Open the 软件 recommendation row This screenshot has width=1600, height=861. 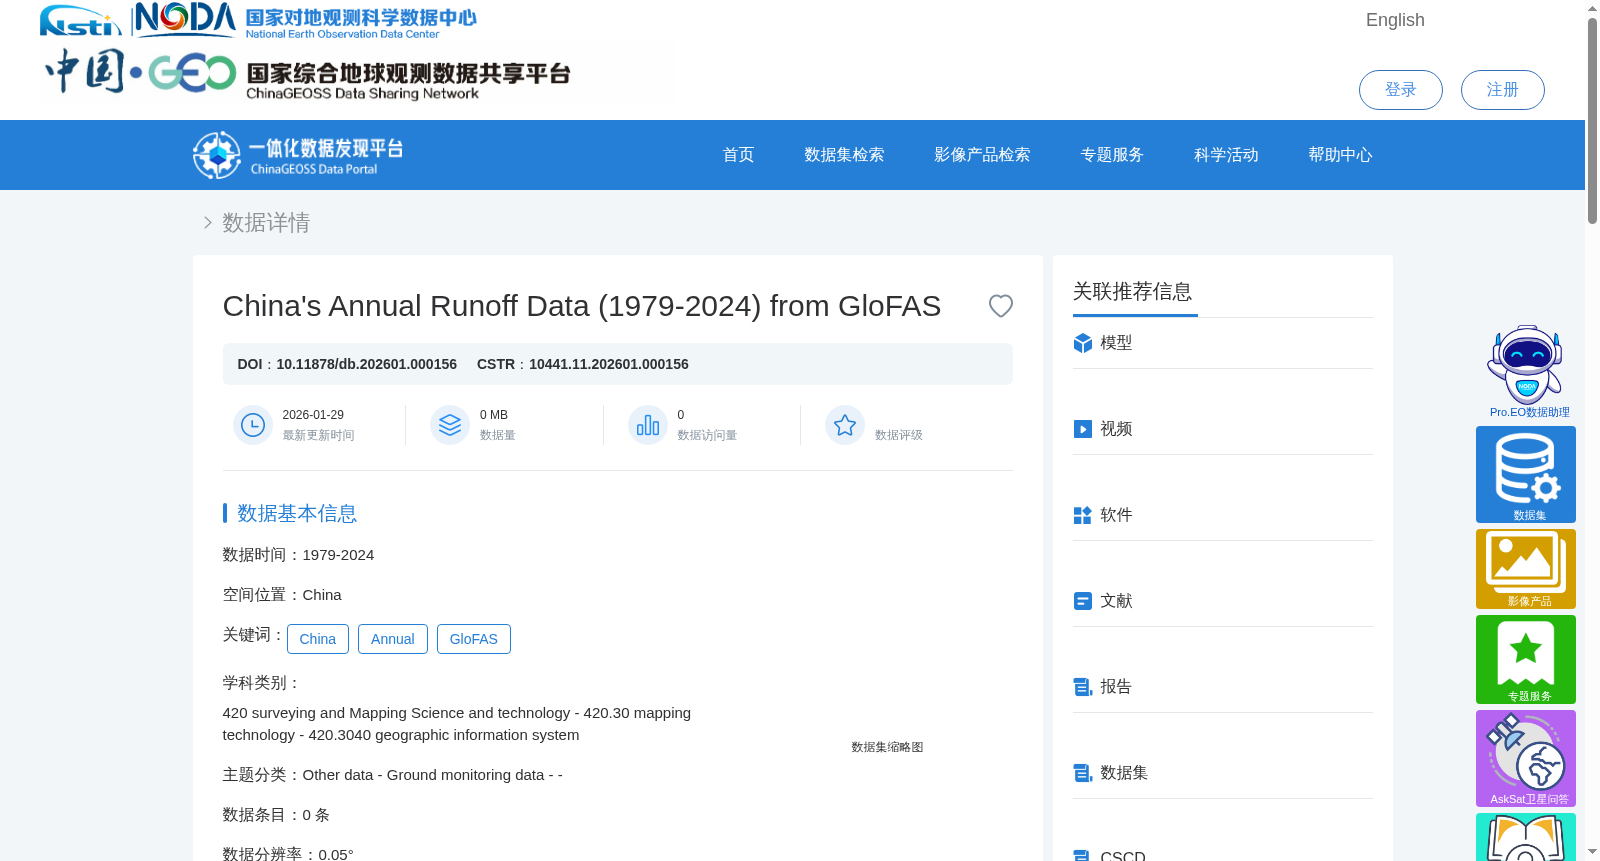[x=1223, y=515]
